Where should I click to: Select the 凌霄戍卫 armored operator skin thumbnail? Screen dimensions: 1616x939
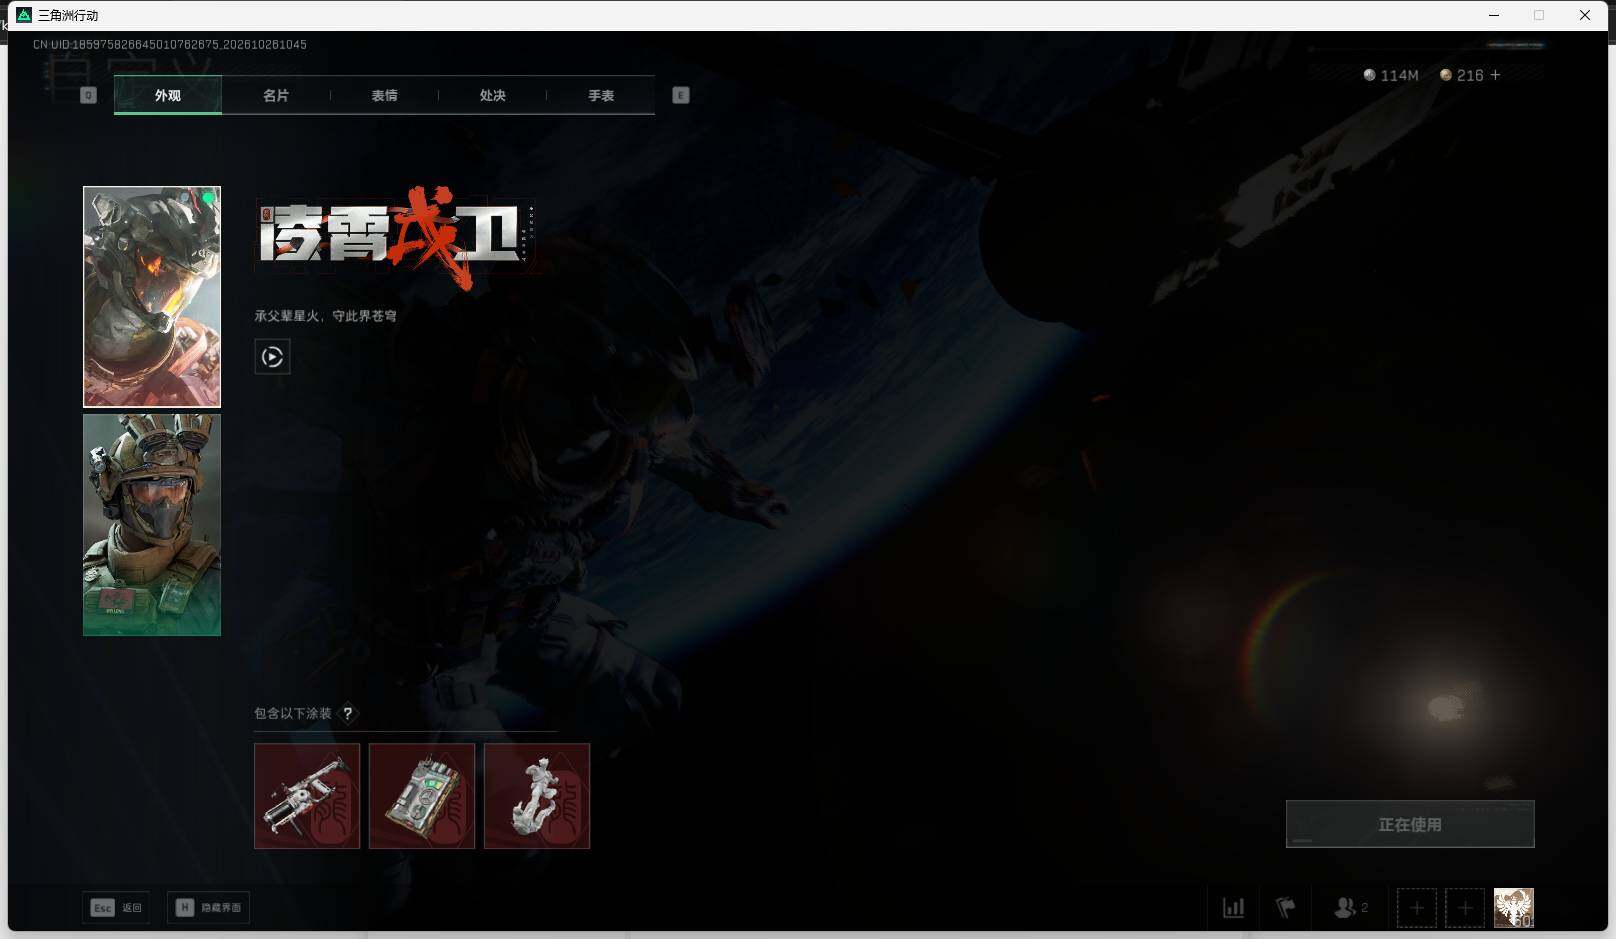pyautogui.click(x=152, y=297)
